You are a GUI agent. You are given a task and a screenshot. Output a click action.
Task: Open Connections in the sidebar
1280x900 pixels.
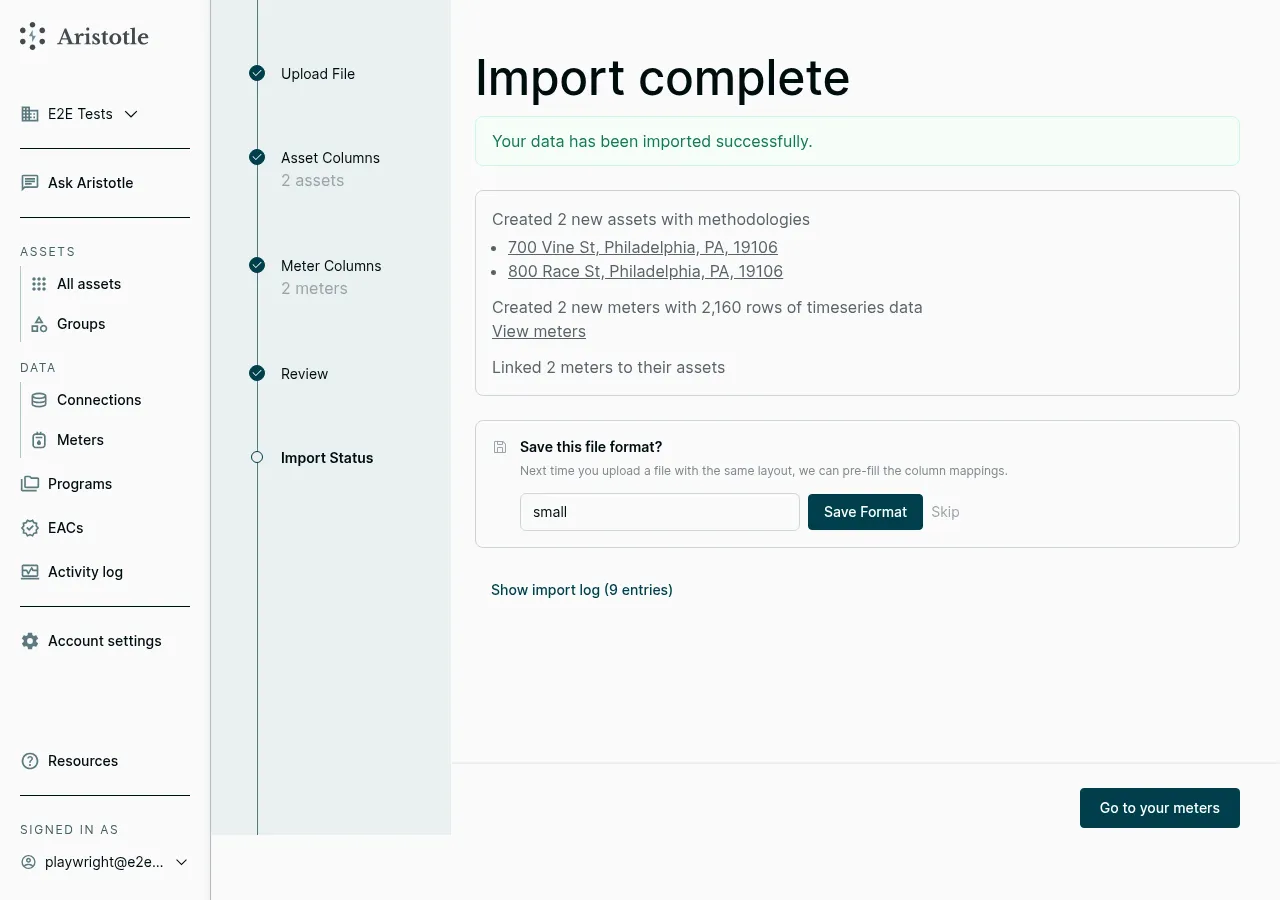(99, 400)
